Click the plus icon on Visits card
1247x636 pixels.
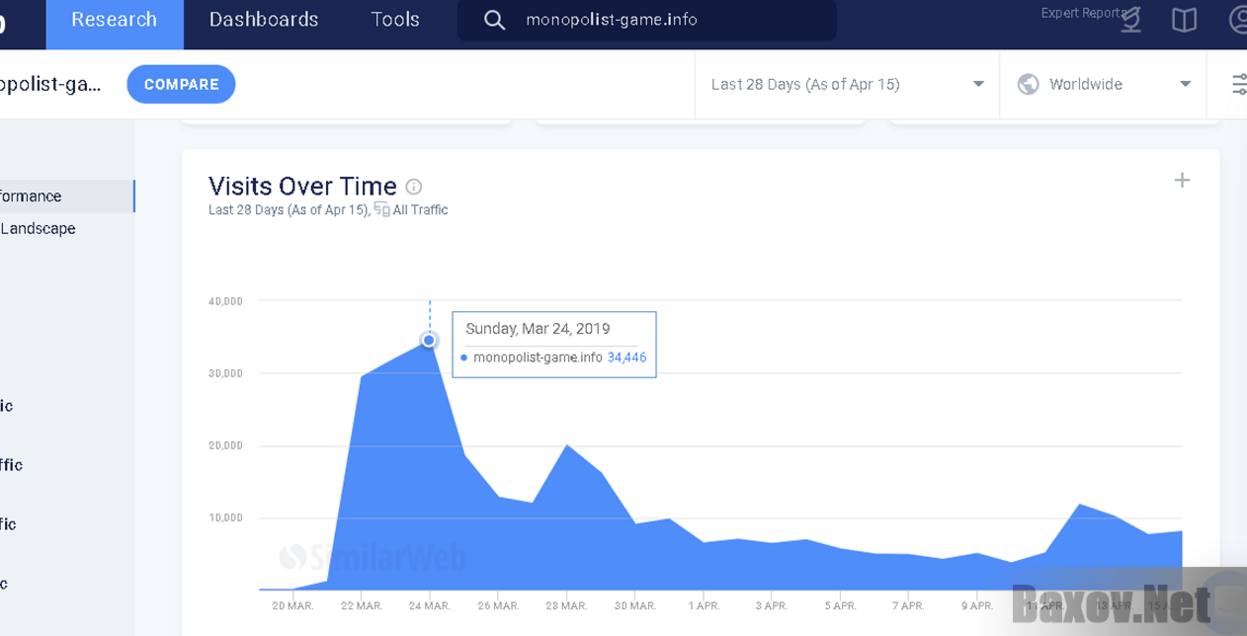click(1182, 180)
